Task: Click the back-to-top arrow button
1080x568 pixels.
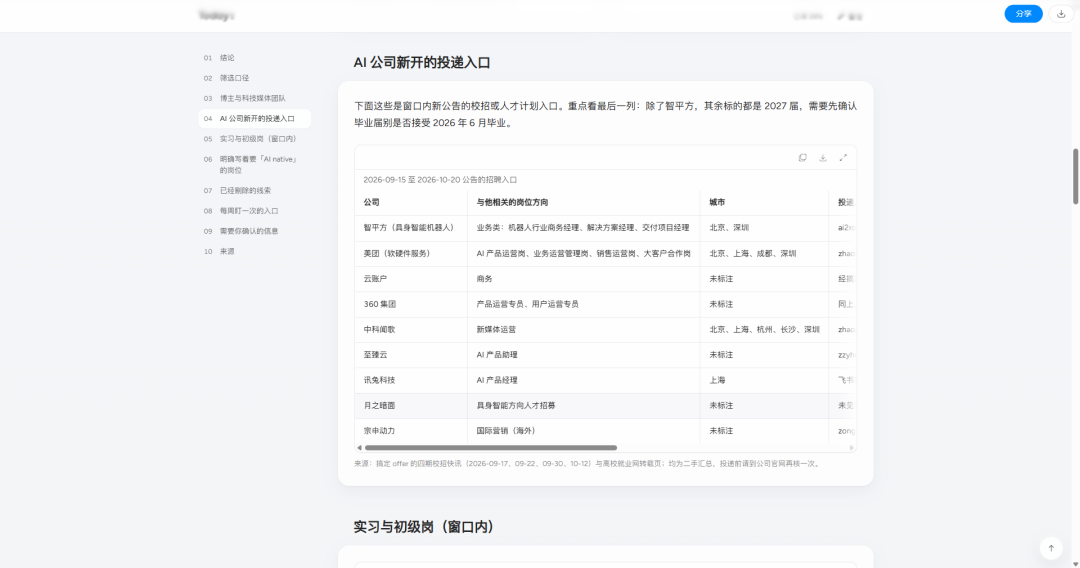Action: pos(1051,548)
